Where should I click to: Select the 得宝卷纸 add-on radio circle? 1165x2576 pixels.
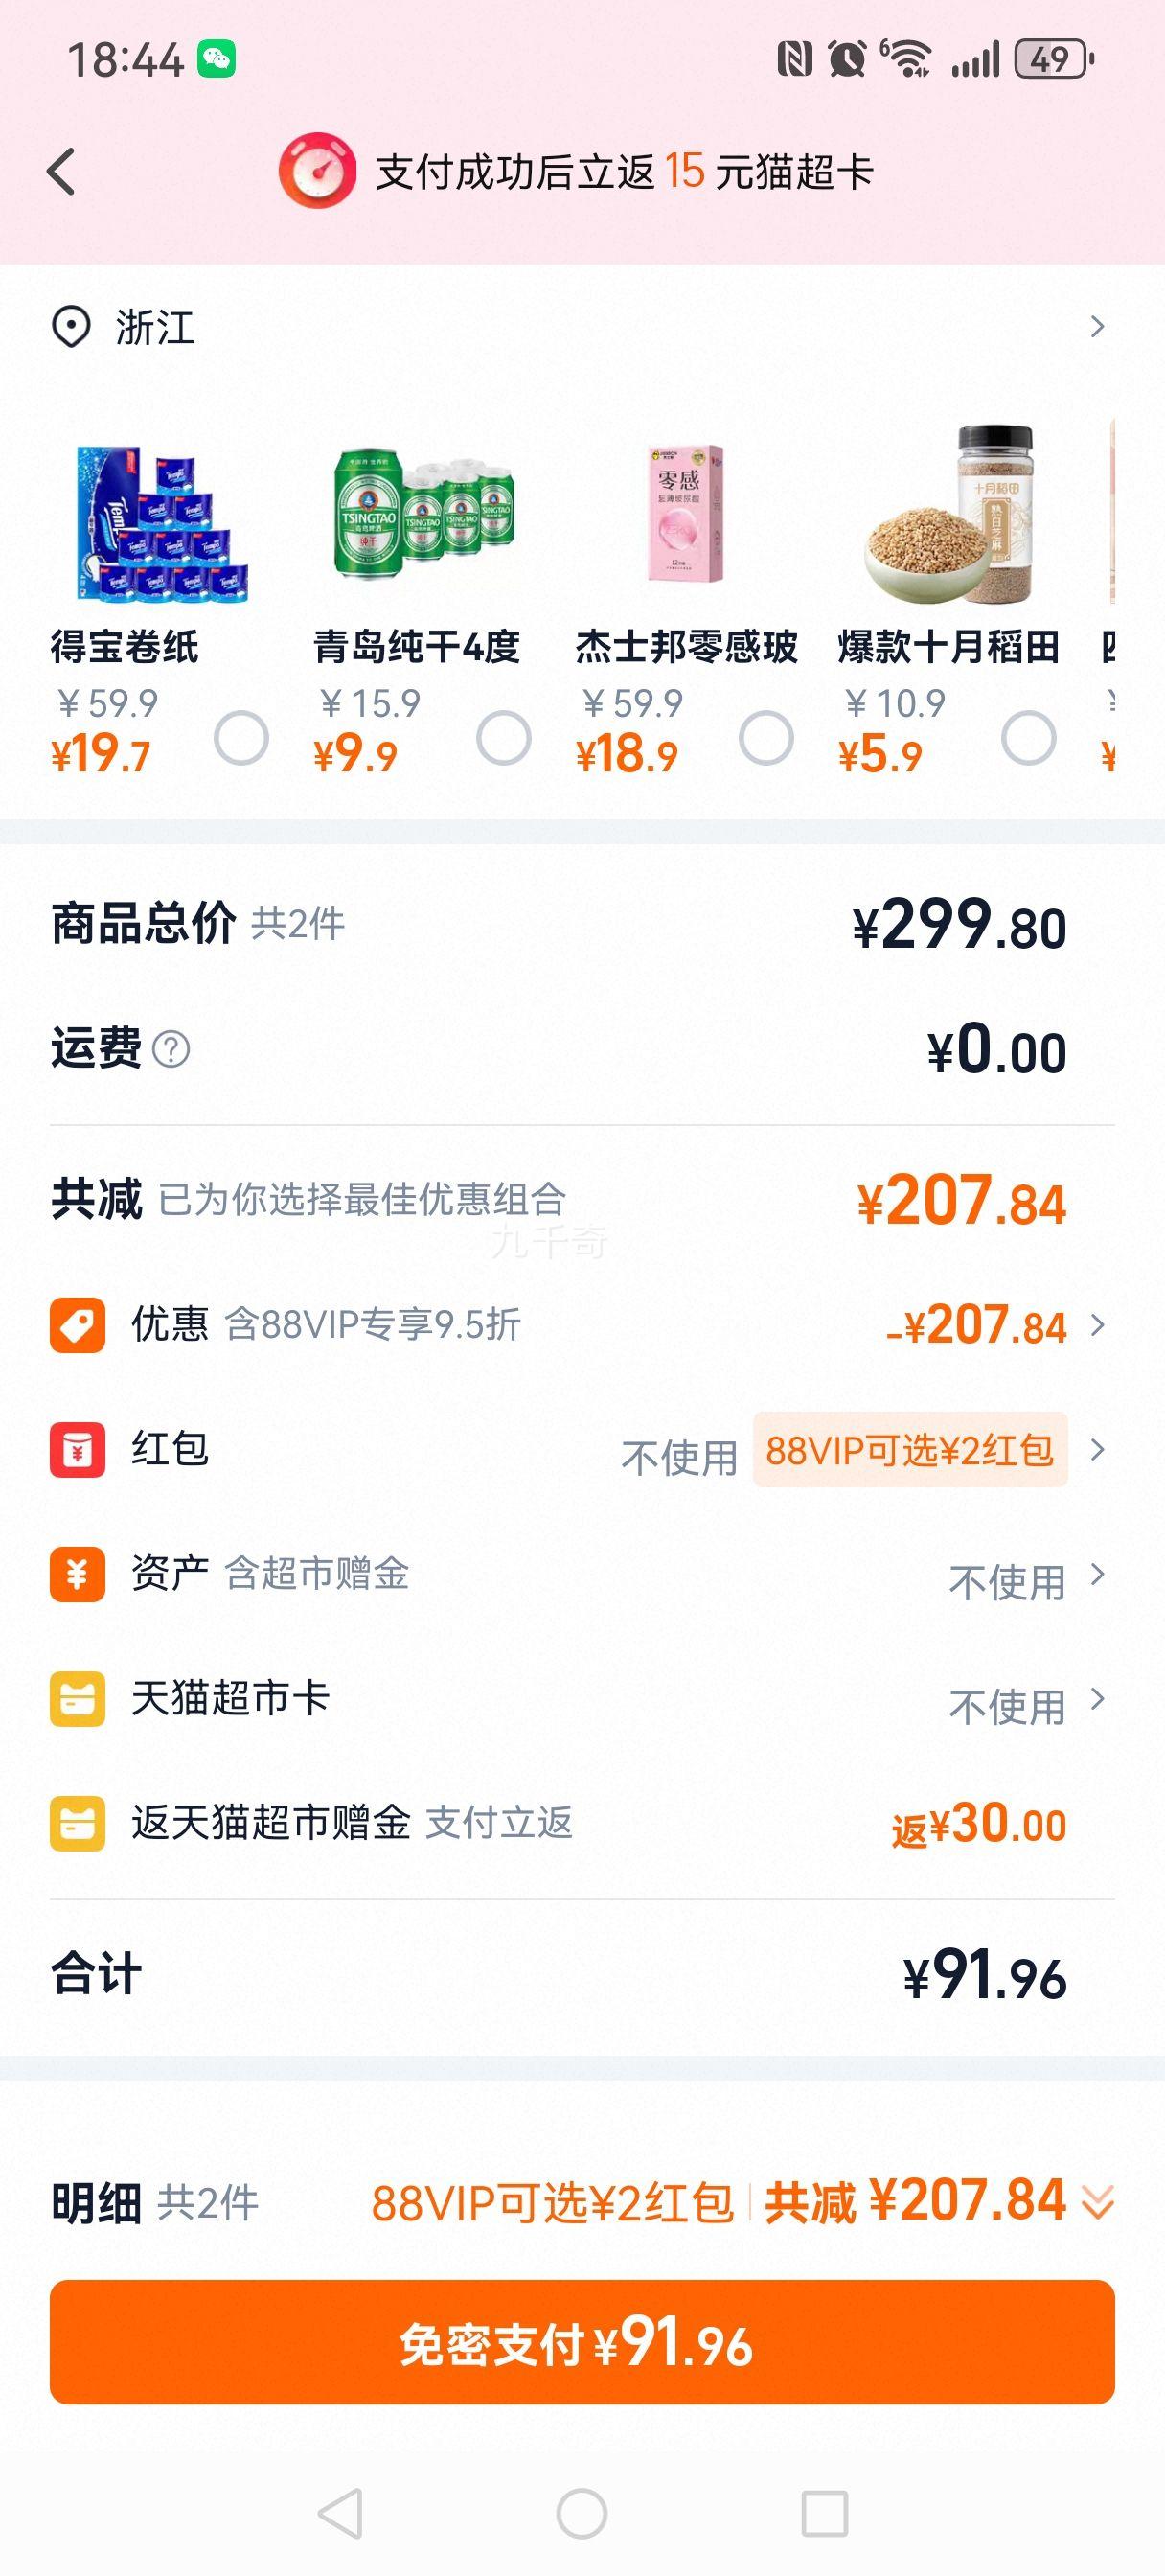tap(241, 738)
